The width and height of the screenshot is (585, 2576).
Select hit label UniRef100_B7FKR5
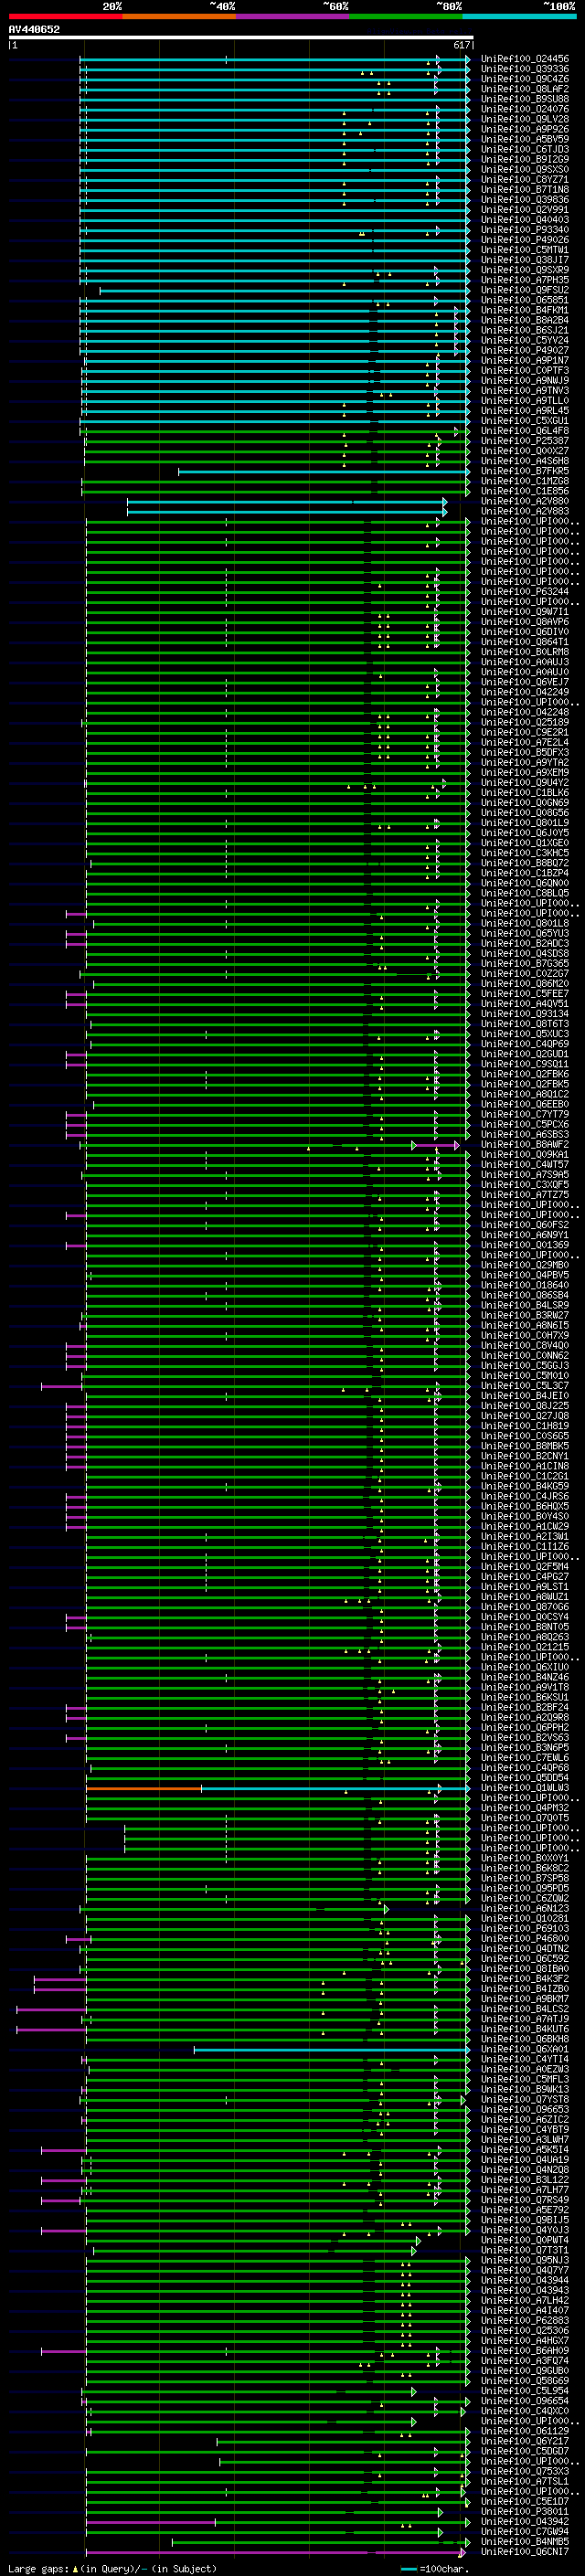(x=525, y=471)
